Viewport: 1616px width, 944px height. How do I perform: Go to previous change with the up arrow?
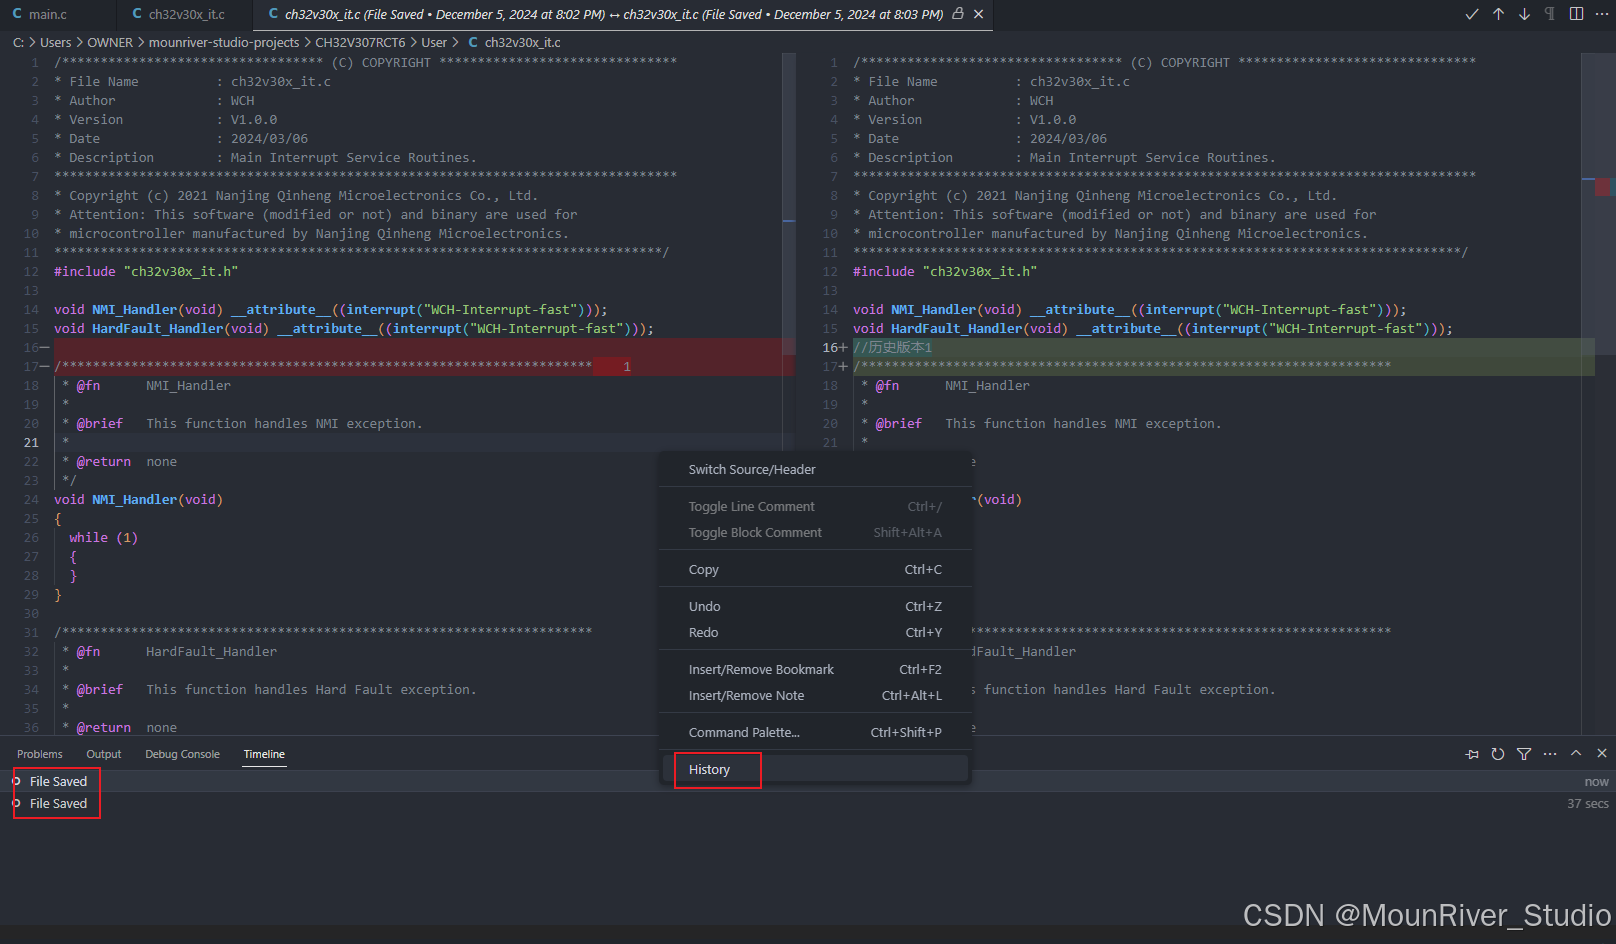tap(1498, 14)
